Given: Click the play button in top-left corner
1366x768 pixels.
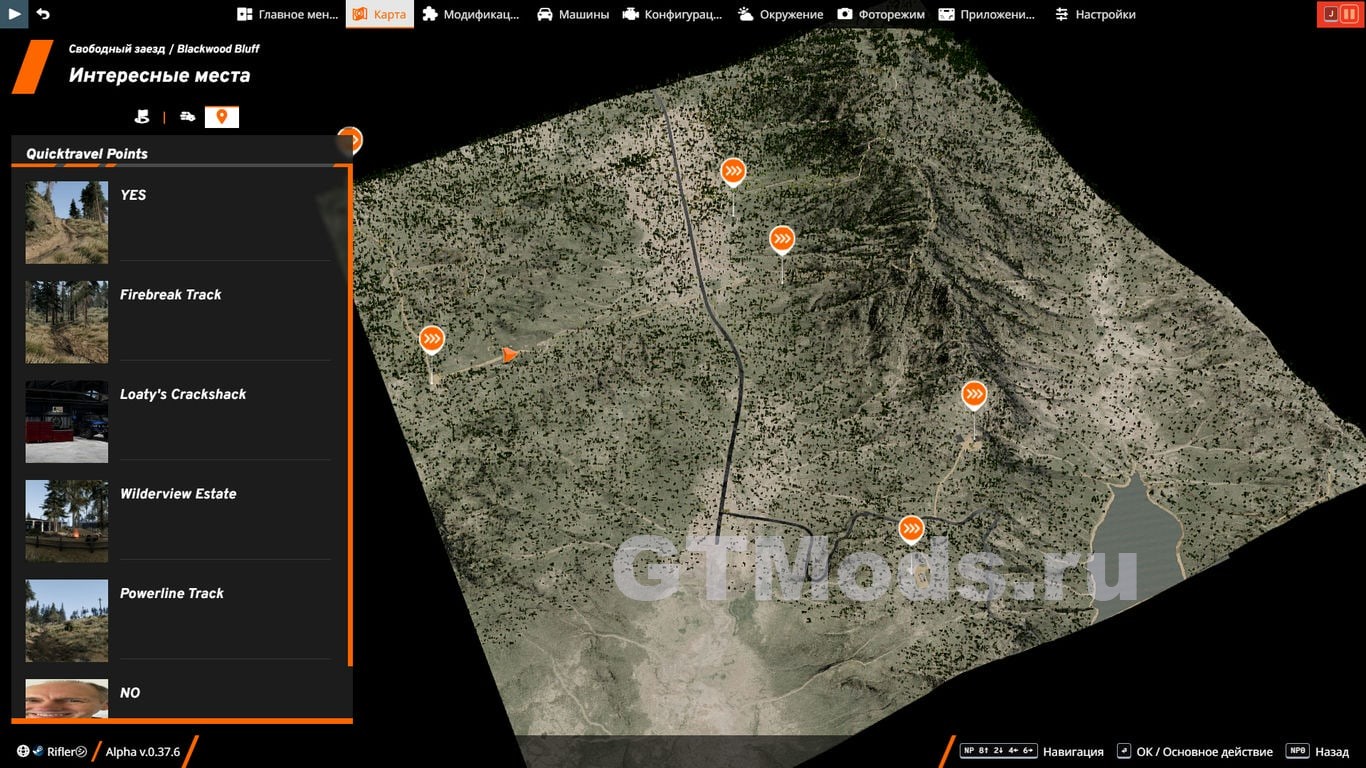Looking at the screenshot, I should pos(14,14).
